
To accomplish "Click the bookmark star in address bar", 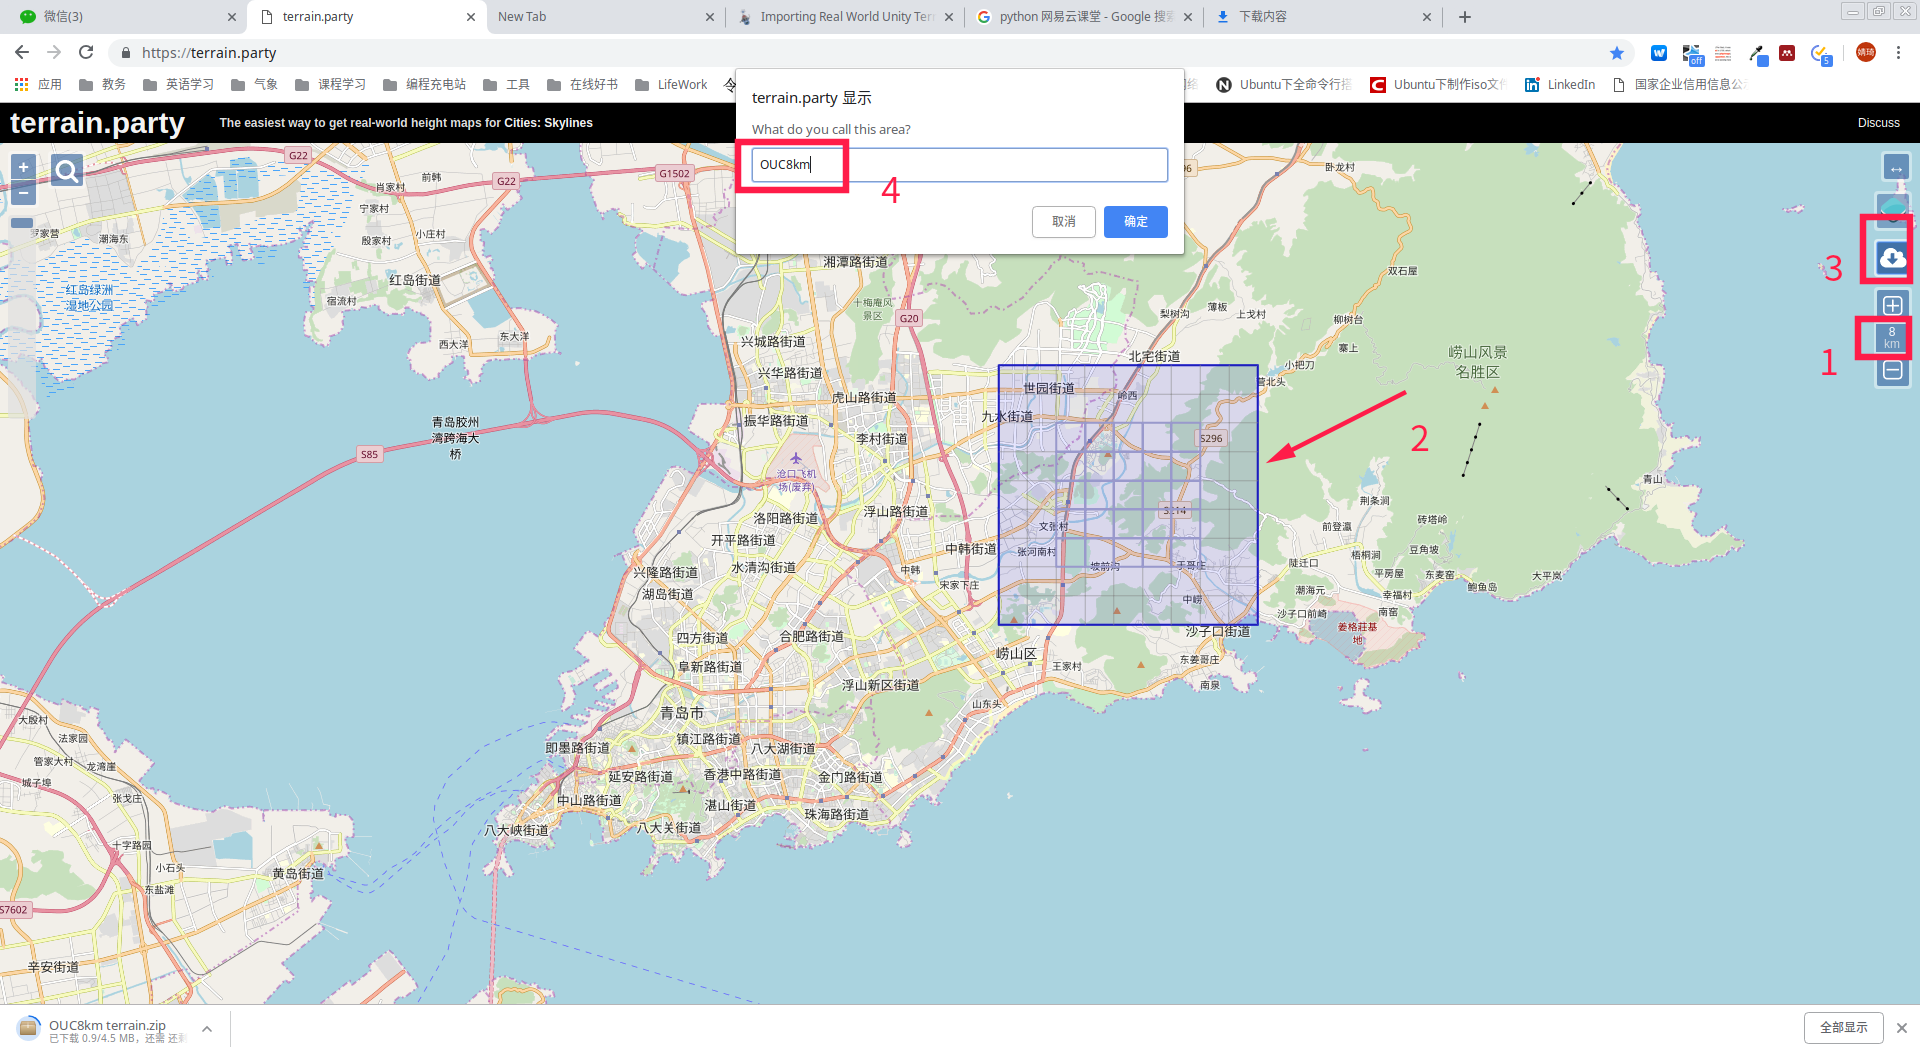I will (1616, 53).
